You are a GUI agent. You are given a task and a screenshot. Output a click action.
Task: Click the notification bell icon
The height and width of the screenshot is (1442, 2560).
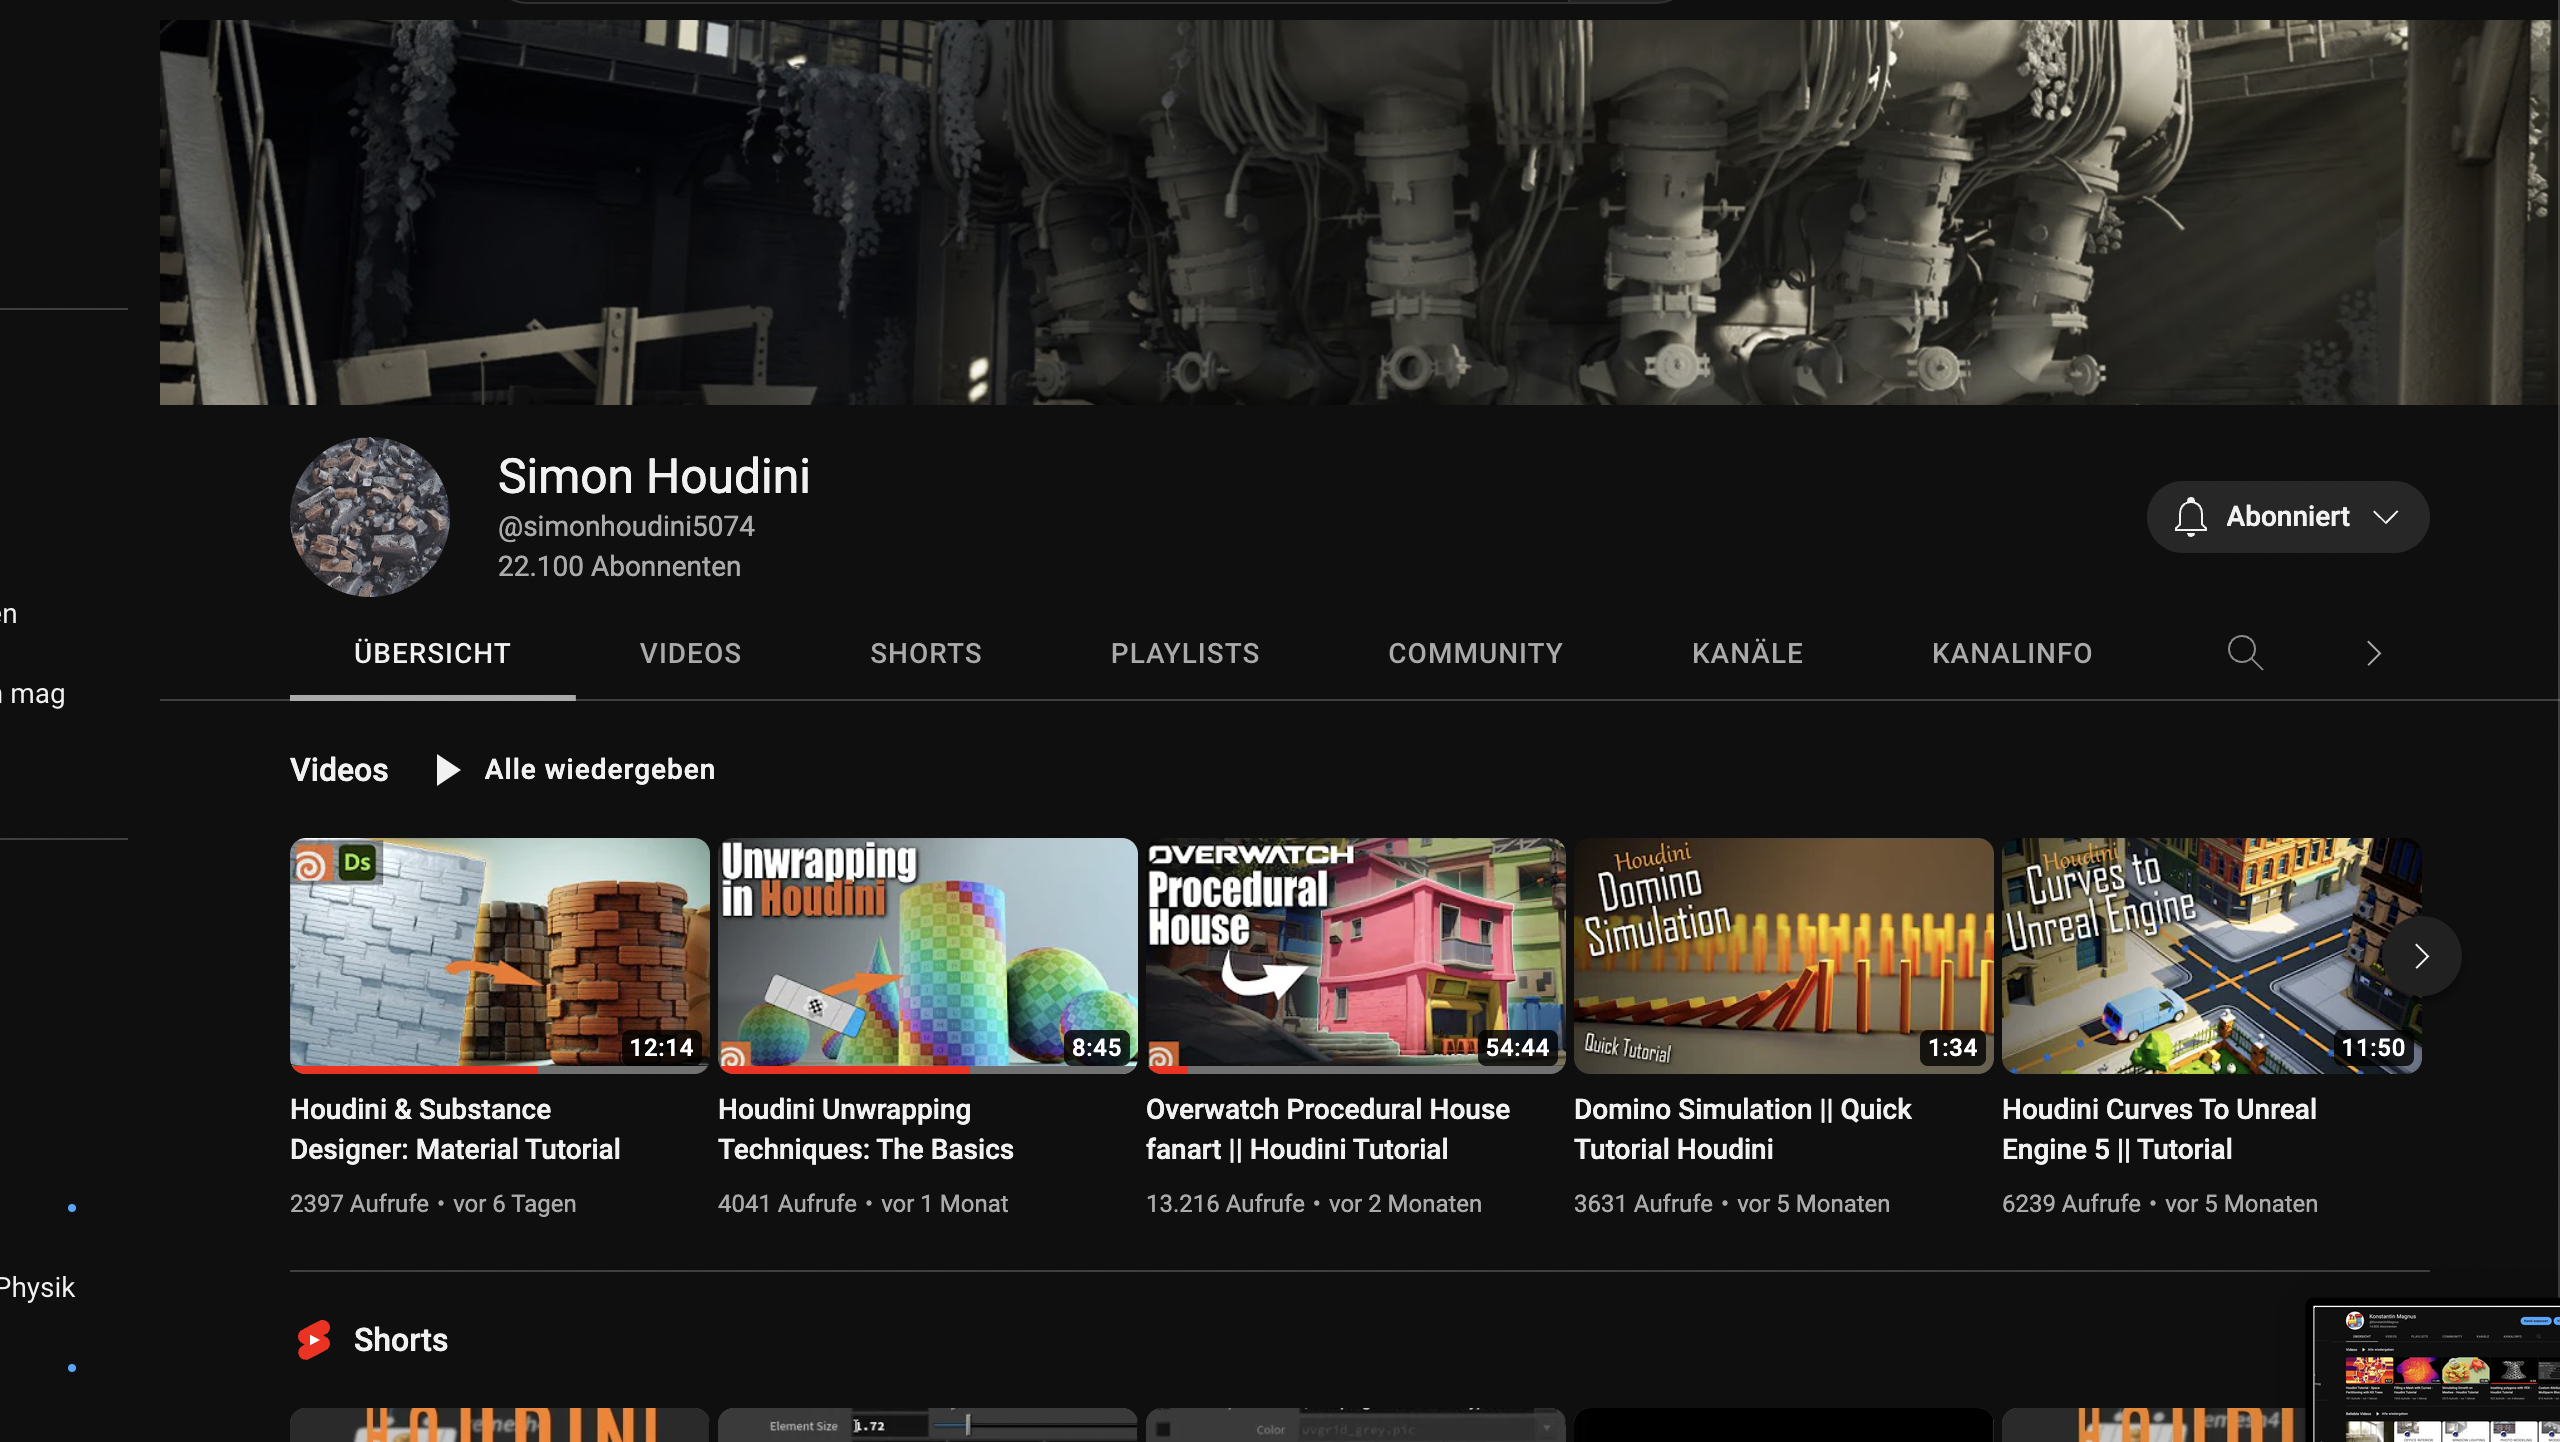[2190, 517]
